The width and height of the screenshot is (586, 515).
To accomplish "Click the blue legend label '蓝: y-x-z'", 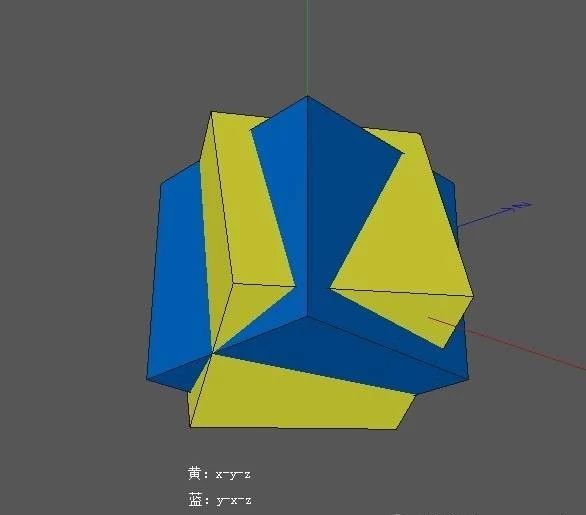I will (220, 500).
